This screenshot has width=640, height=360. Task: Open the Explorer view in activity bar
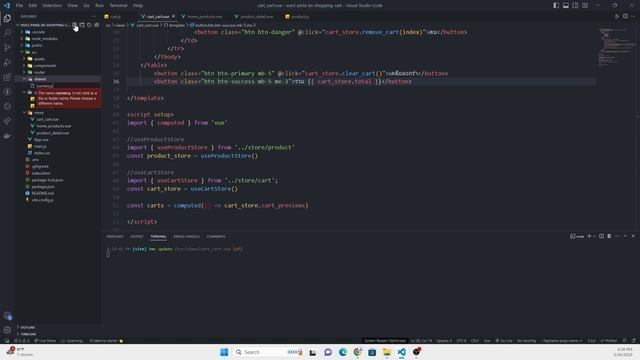click(x=7, y=18)
